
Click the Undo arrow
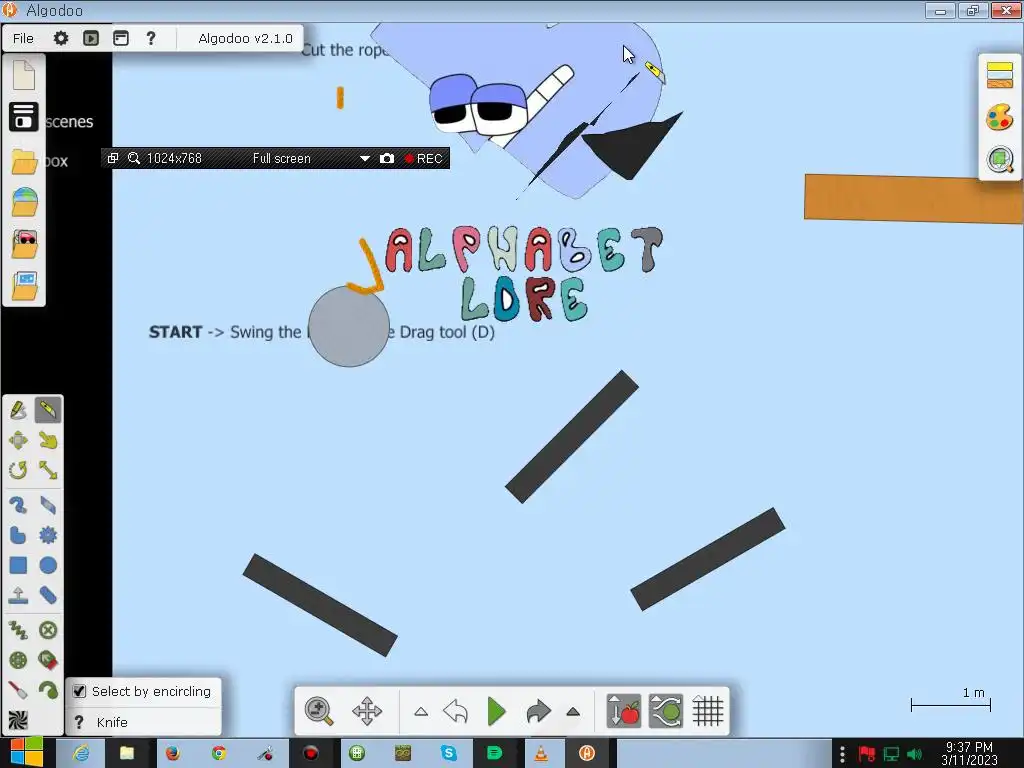click(456, 711)
